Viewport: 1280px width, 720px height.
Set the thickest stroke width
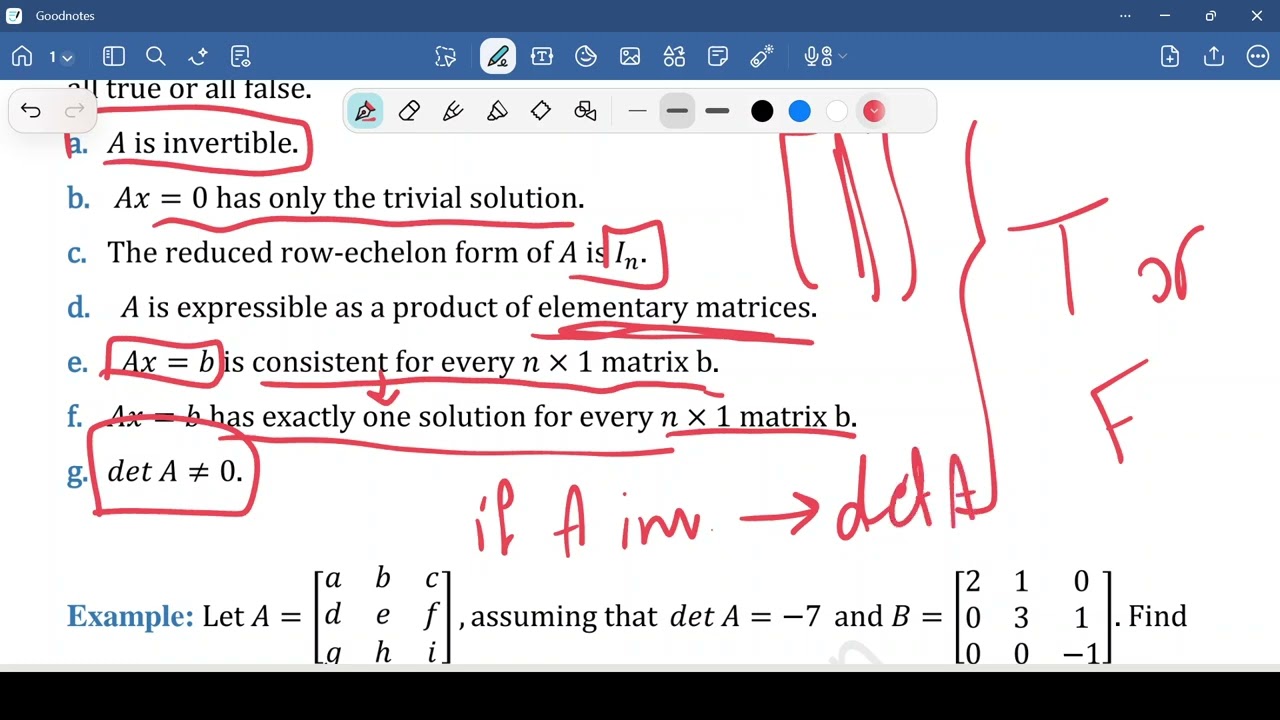[717, 111]
